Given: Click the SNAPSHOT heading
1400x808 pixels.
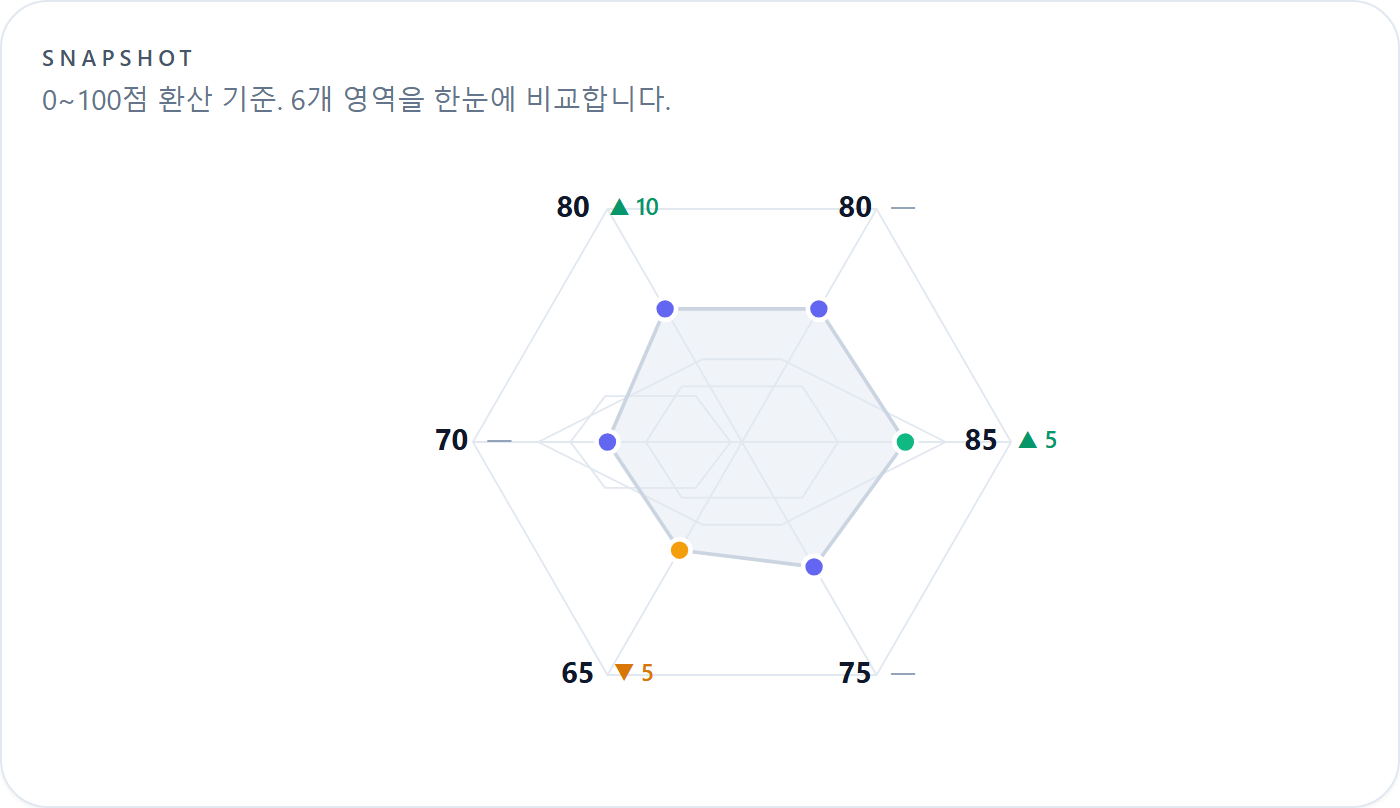Looking at the screenshot, I should [x=118, y=59].
